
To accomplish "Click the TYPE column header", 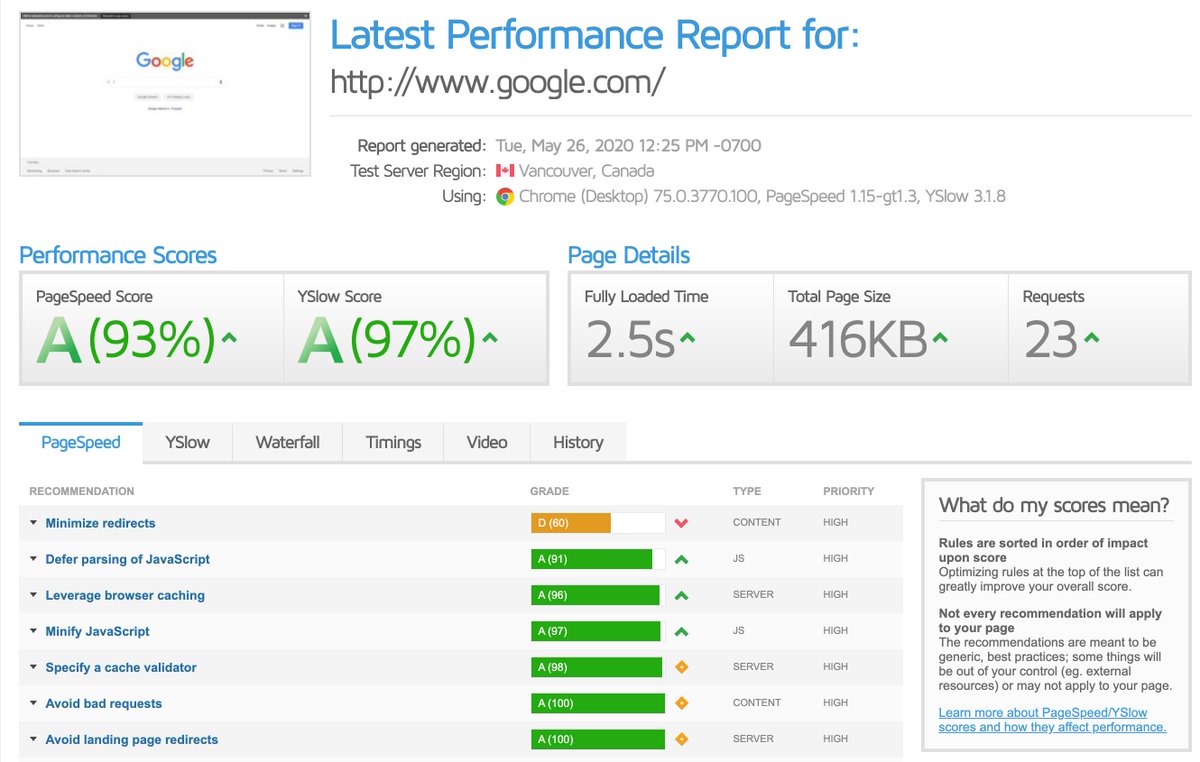I will pyautogui.click(x=747, y=491).
